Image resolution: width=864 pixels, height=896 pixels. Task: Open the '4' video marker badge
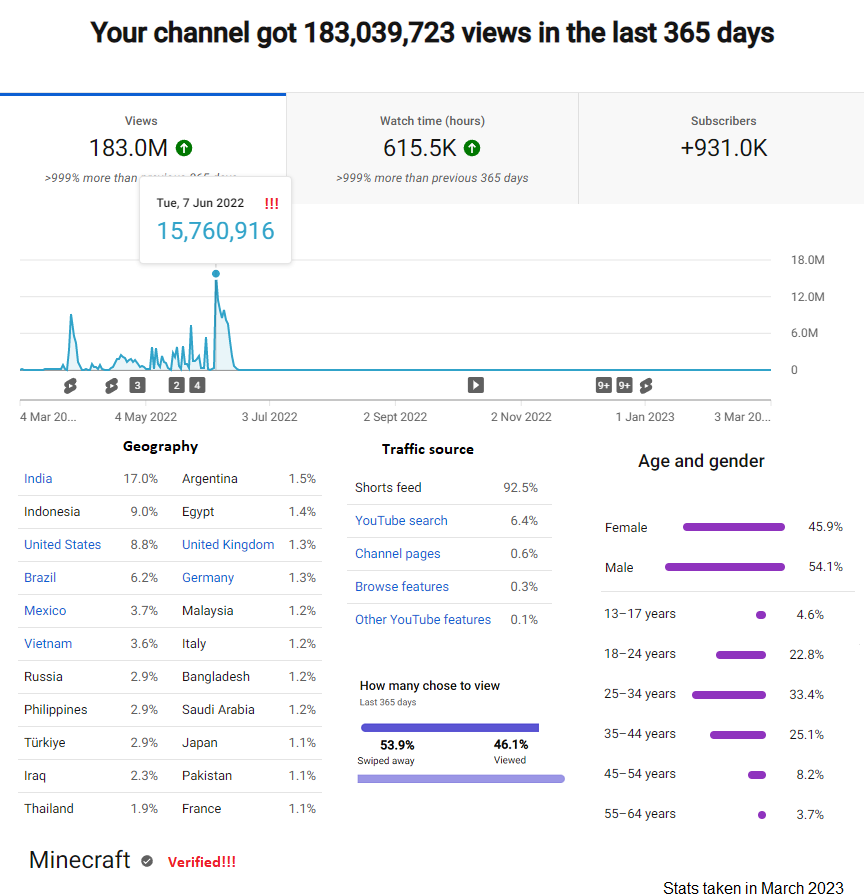pos(197,385)
